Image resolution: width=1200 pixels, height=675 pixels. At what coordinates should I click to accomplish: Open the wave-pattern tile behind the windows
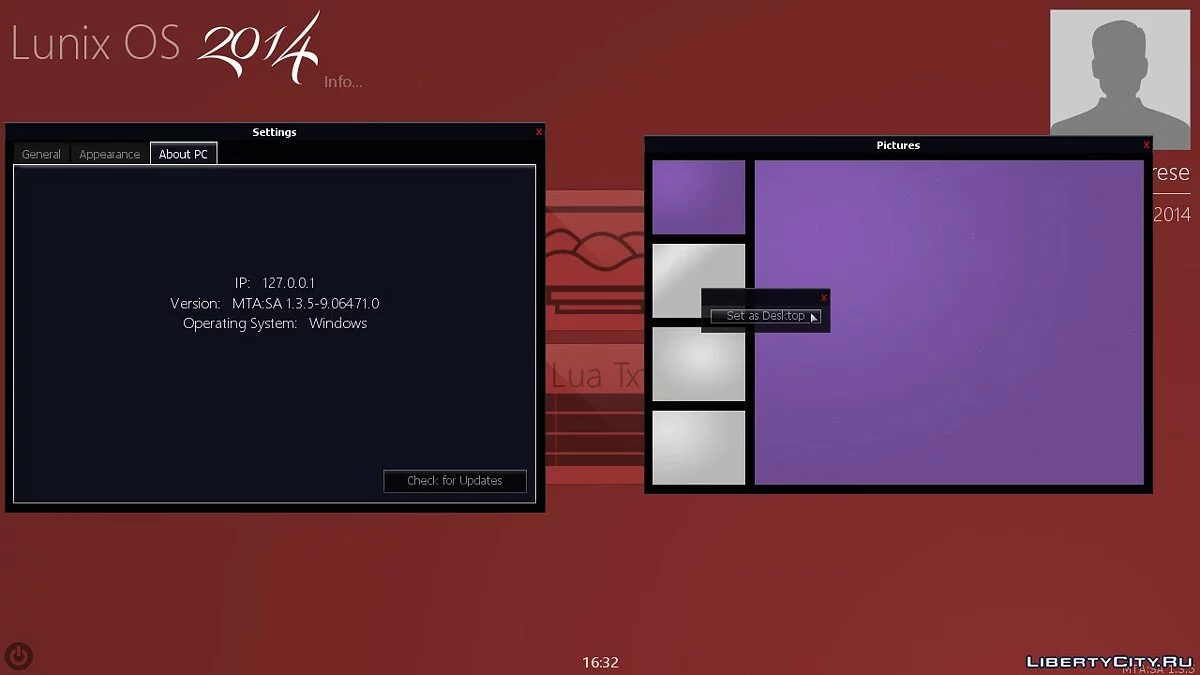tap(594, 245)
